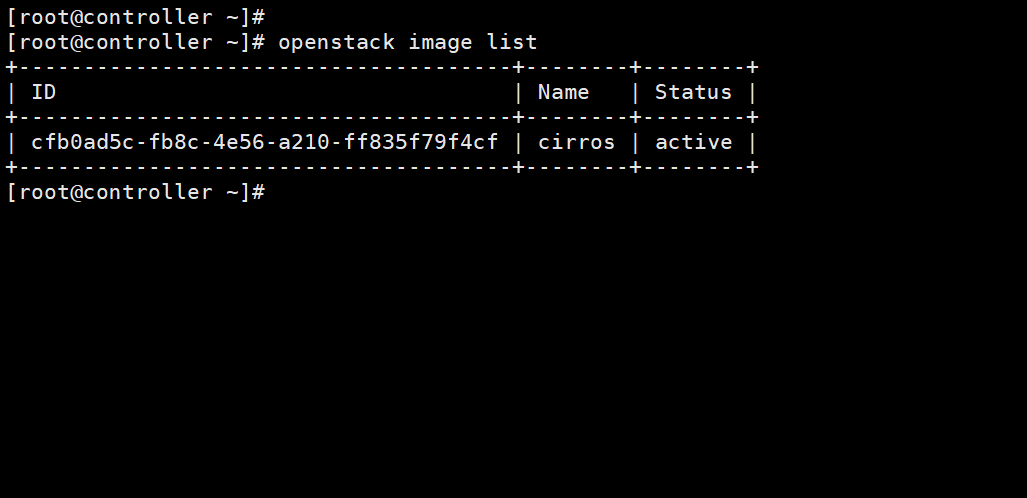The image size is (1027, 498).
Task: Click the word list in command
Action: tap(512, 43)
